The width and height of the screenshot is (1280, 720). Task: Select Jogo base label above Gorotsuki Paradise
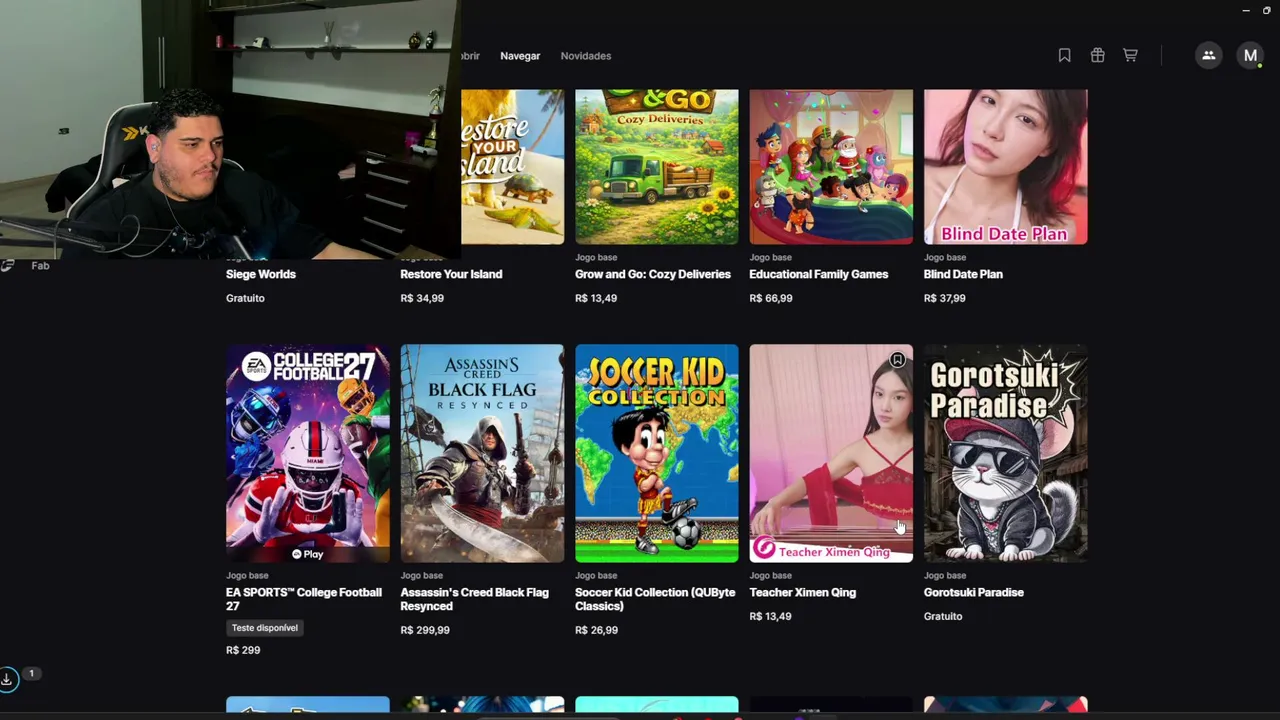[945, 576]
